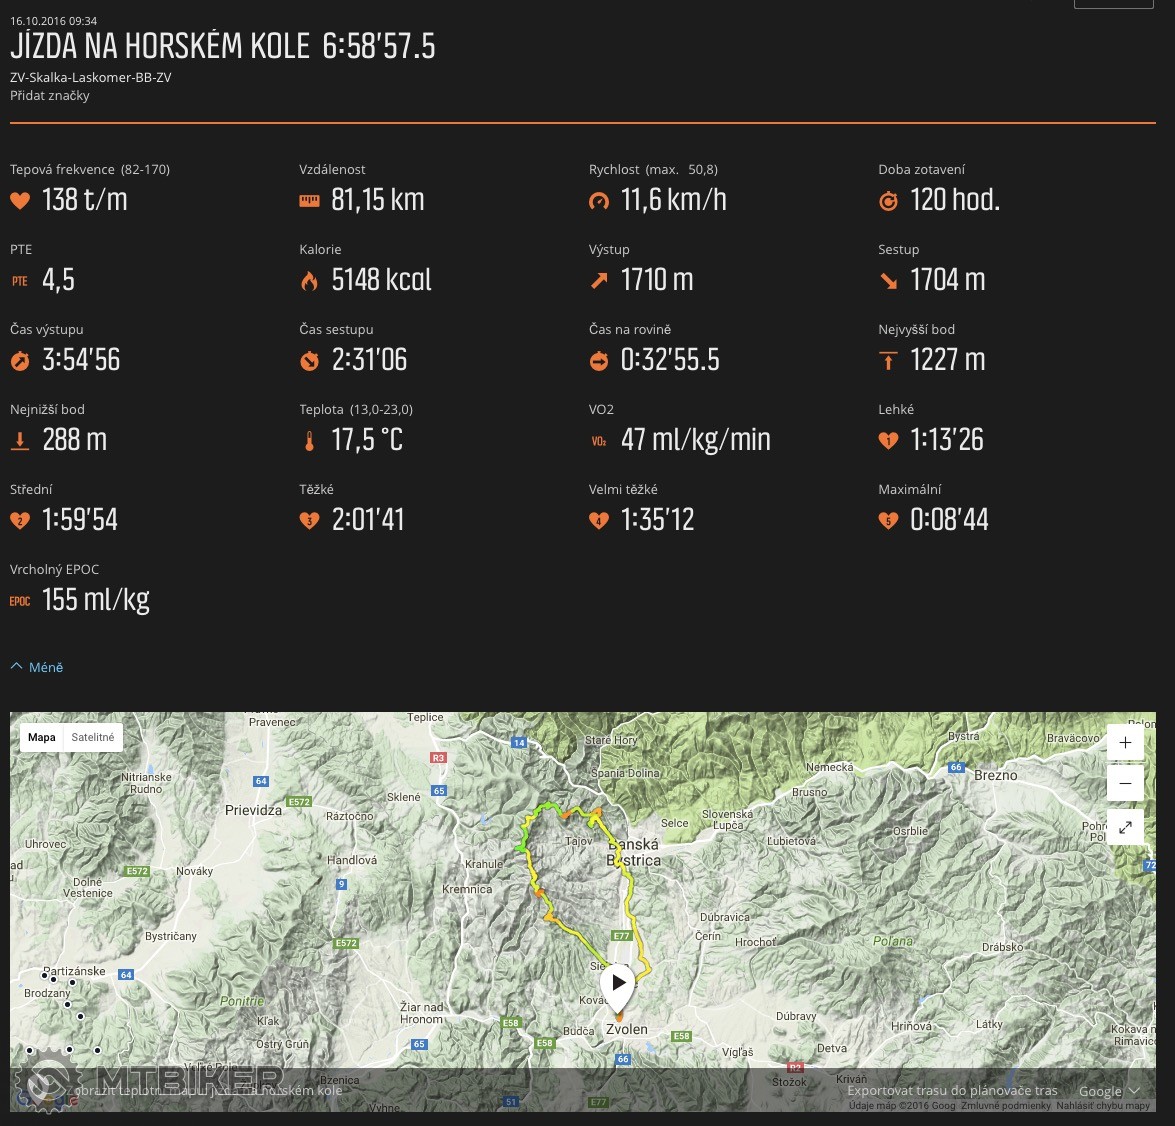This screenshot has width=1175, height=1126.
Task: Open Google dropdown on the map footer
Action: point(1108,1091)
